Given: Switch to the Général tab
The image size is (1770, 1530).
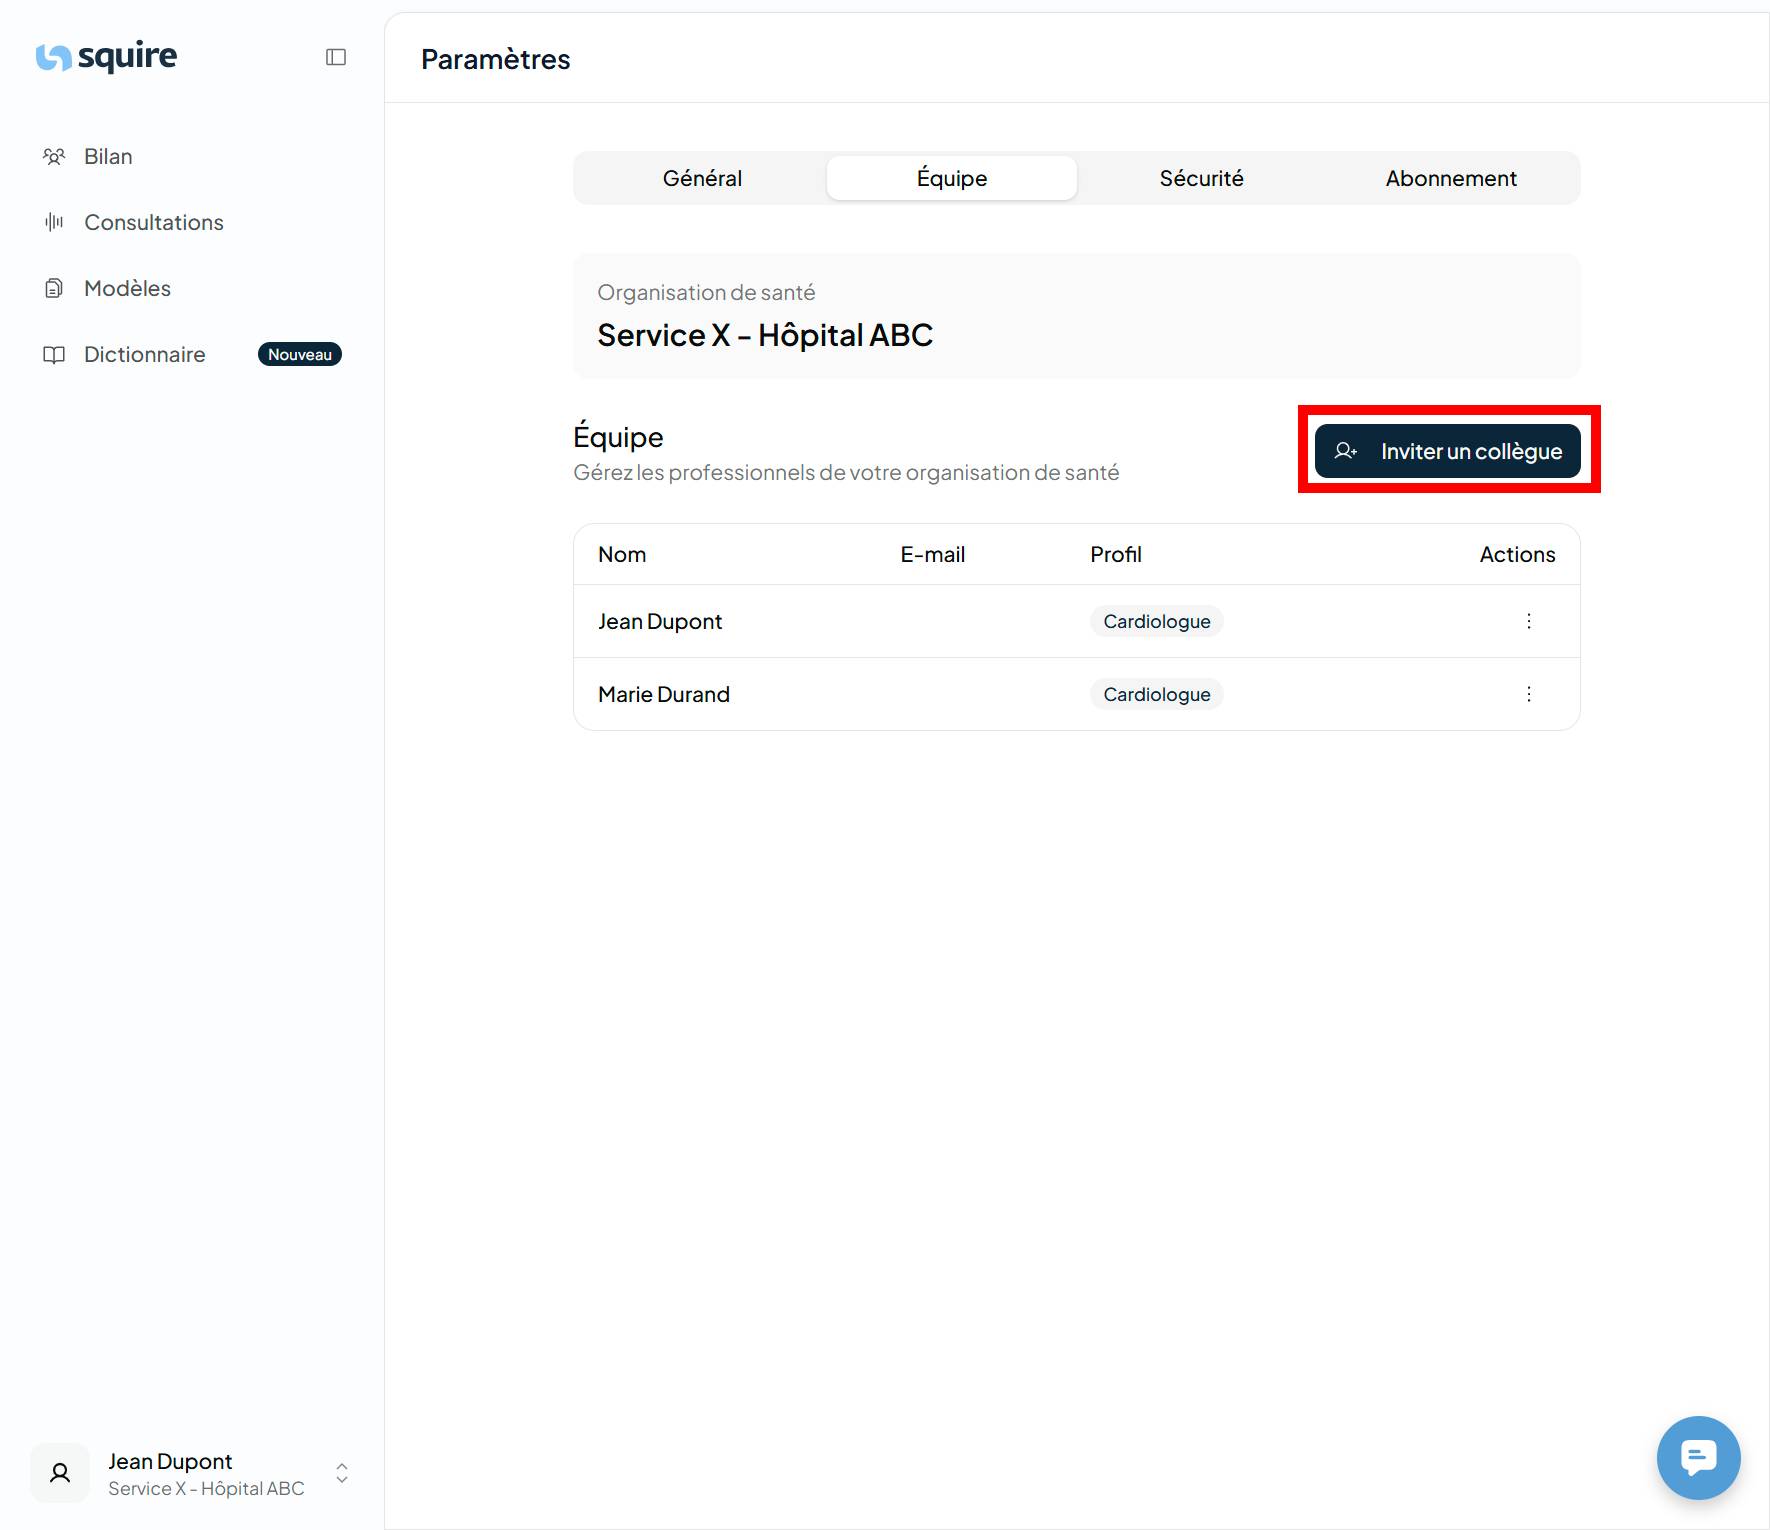Looking at the screenshot, I should pyautogui.click(x=702, y=178).
